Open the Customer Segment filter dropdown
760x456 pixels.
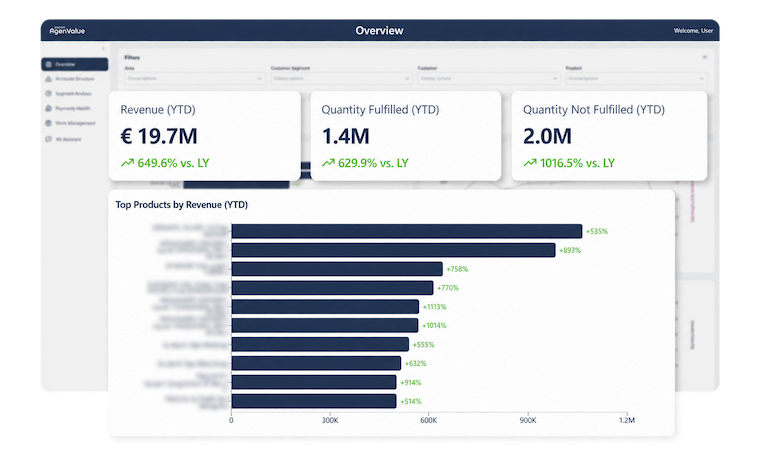(x=341, y=79)
